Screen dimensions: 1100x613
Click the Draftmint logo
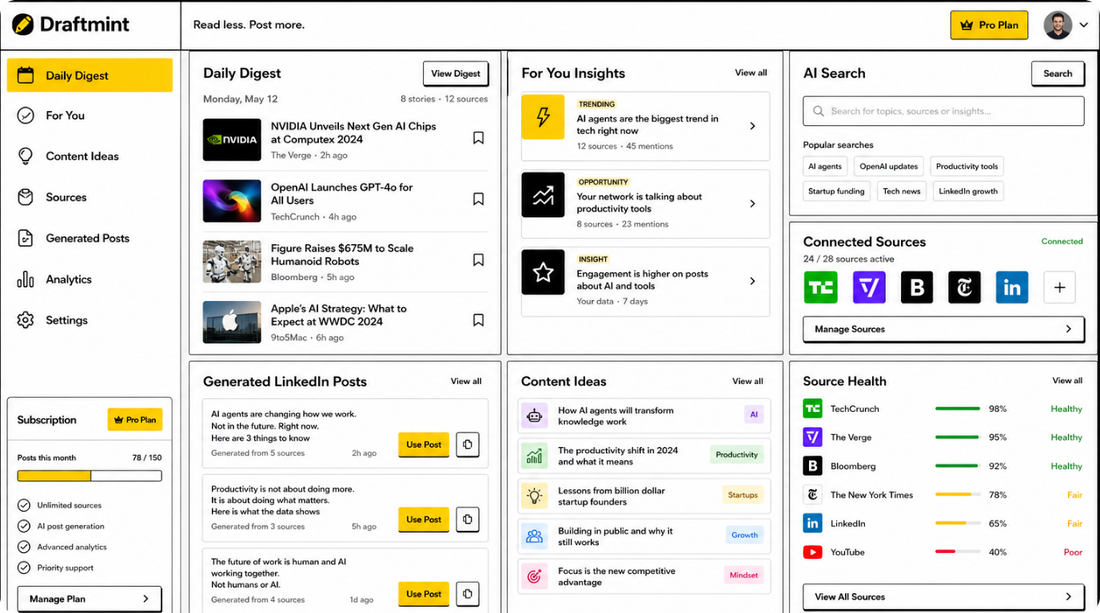70,25
